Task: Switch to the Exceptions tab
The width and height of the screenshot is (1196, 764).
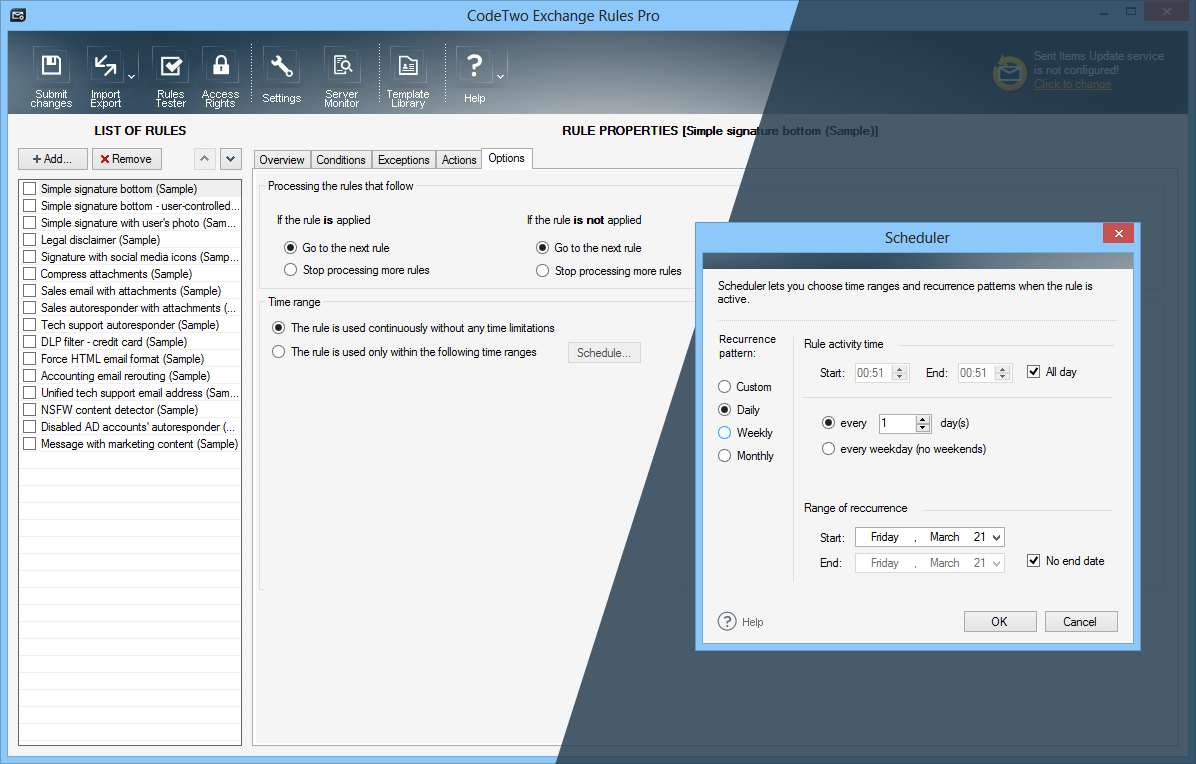Action: [x=403, y=159]
